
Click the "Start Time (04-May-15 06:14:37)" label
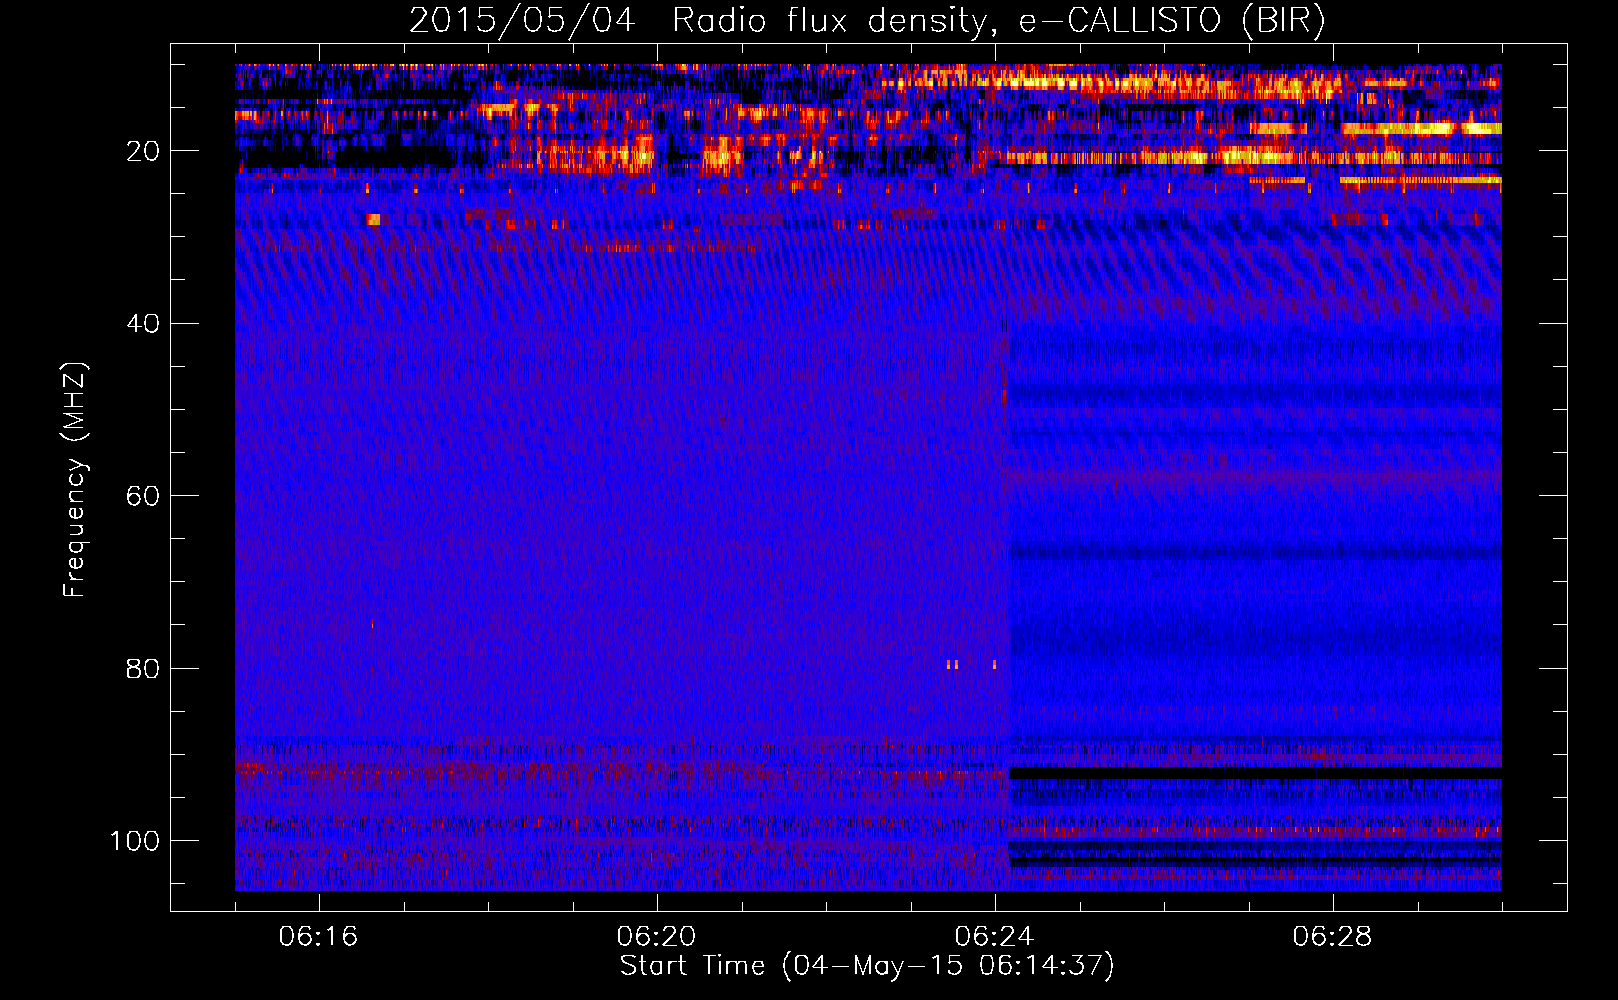[x=867, y=966]
